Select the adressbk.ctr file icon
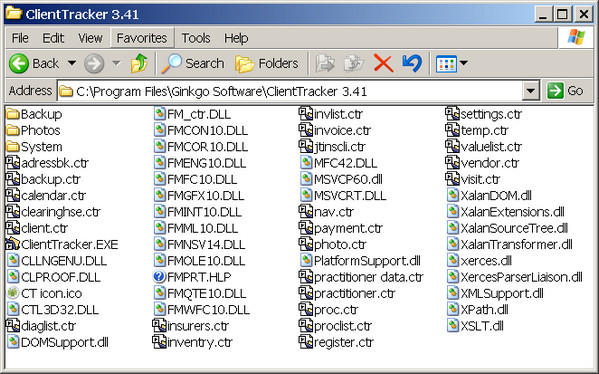This screenshot has height=374, width=599. [x=13, y=163]
